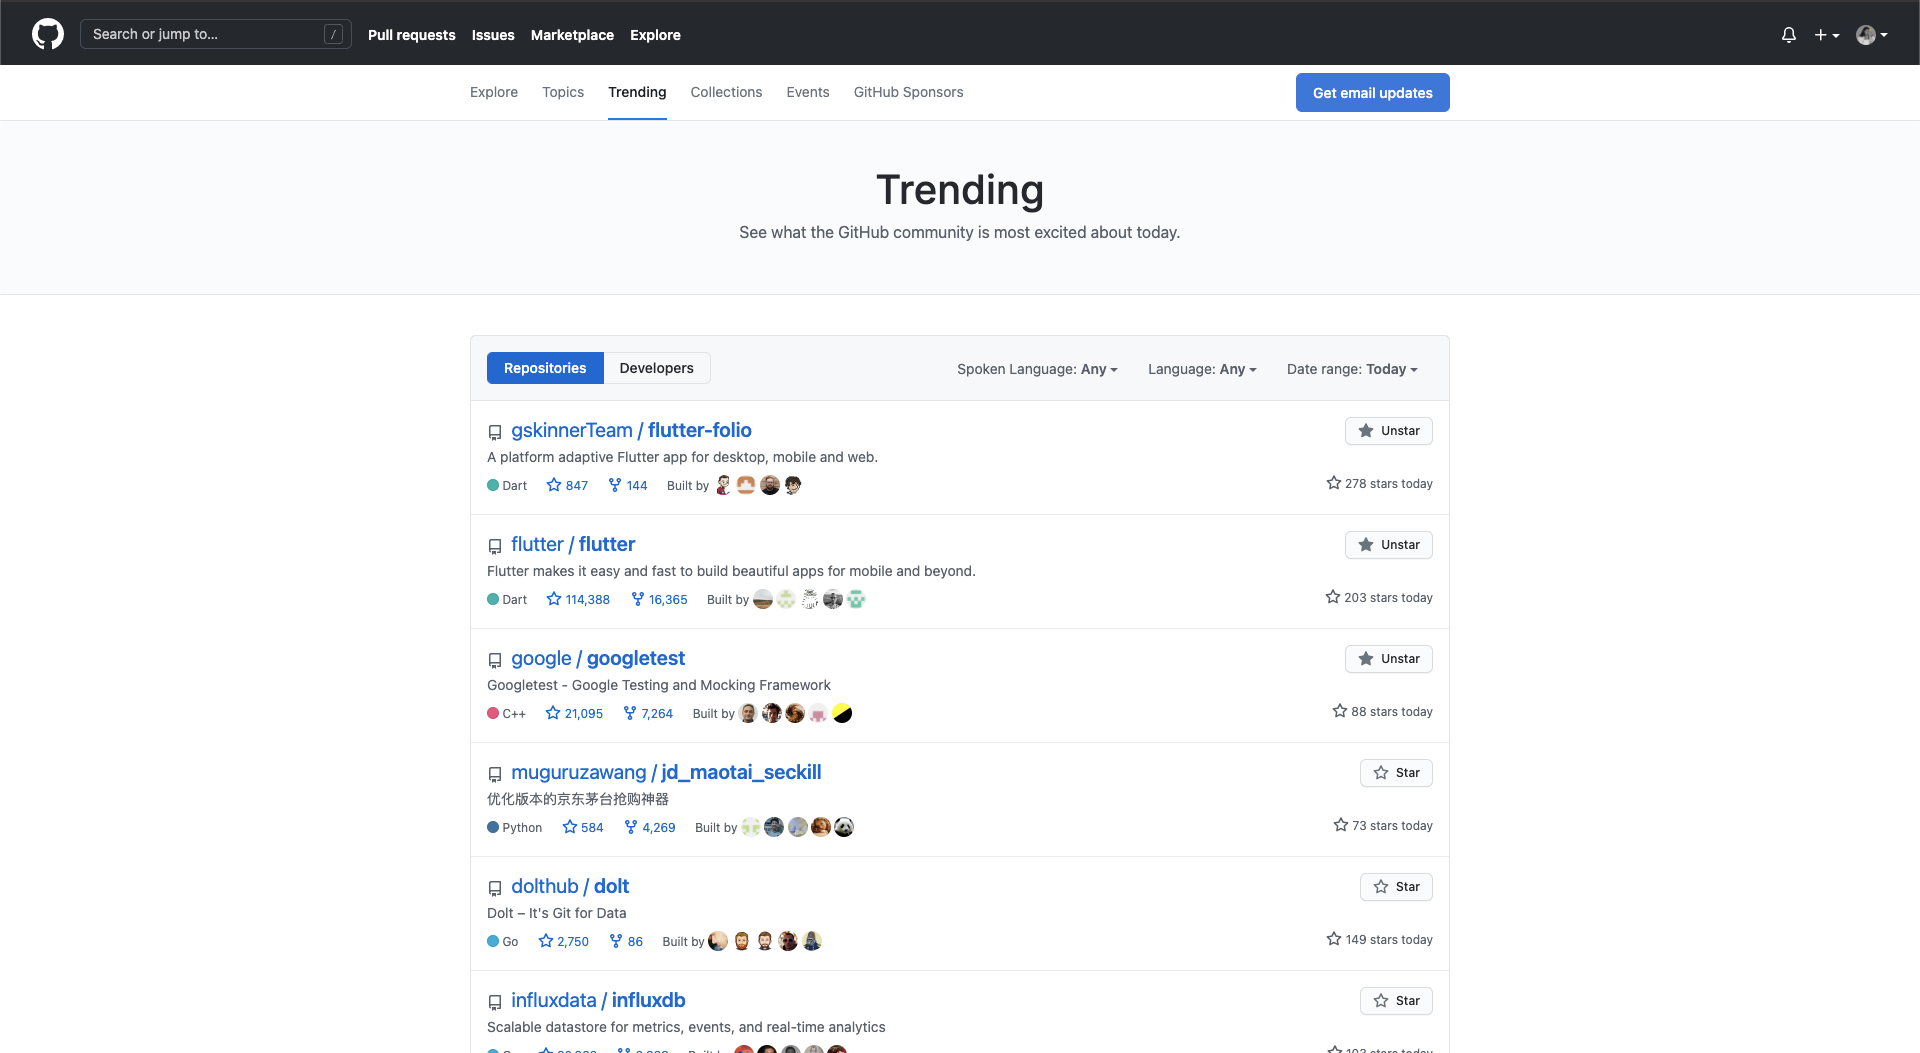
Task: Open the user avatar menu
Action: tap(1872, 35)
